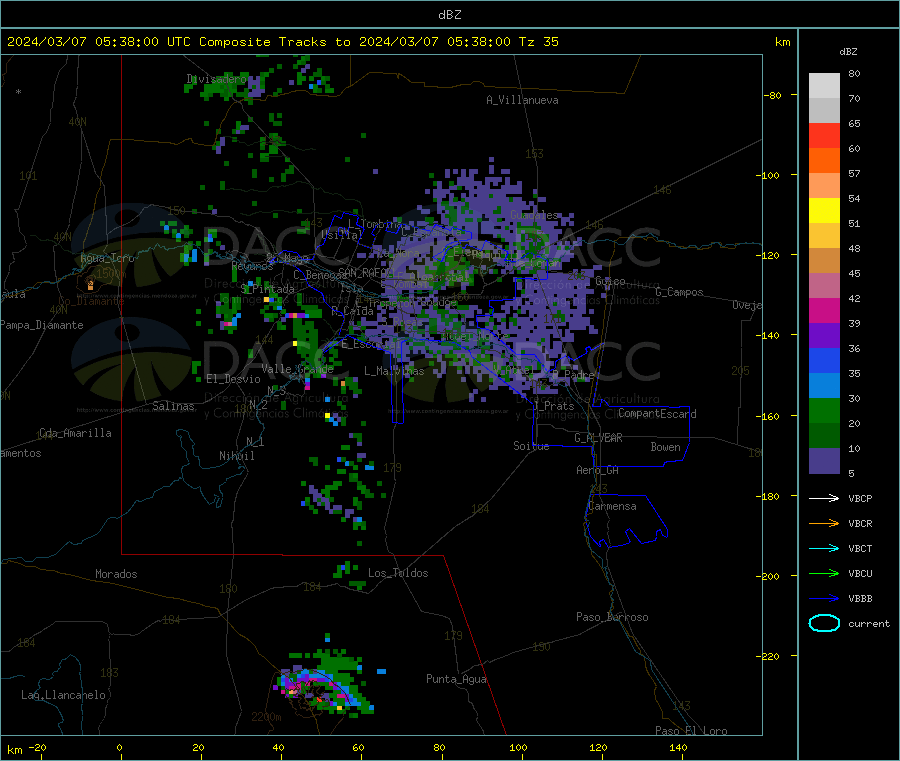The height and width of the screenshot is (761, 900).
Task: Click the '-220' km tick on right axis
Action: click(767, 656)
